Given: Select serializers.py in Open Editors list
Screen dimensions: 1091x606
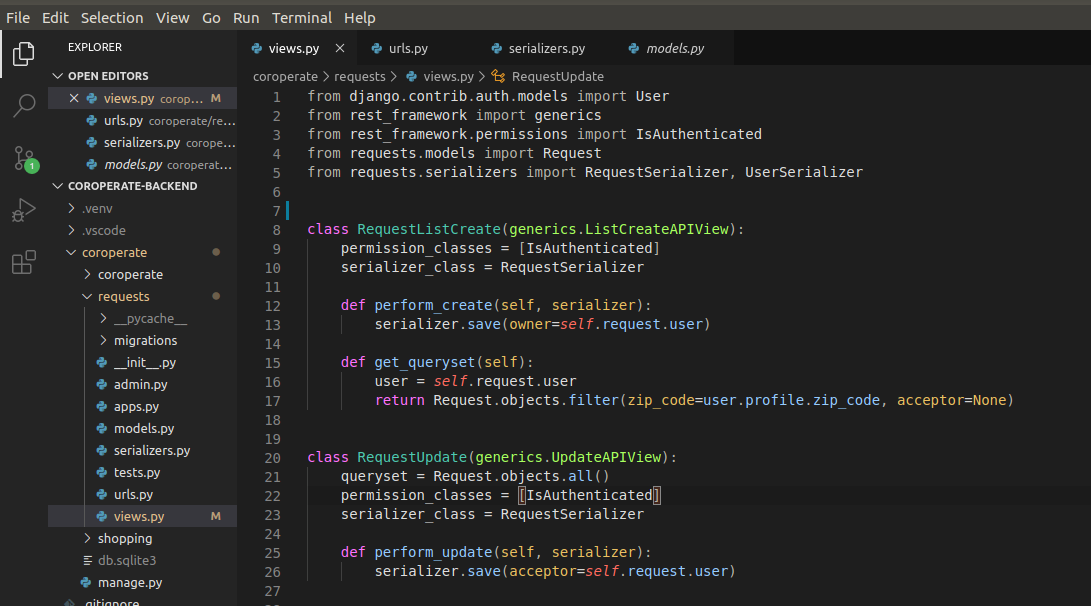Looking at the screenshot, I should tap(143, 143).
